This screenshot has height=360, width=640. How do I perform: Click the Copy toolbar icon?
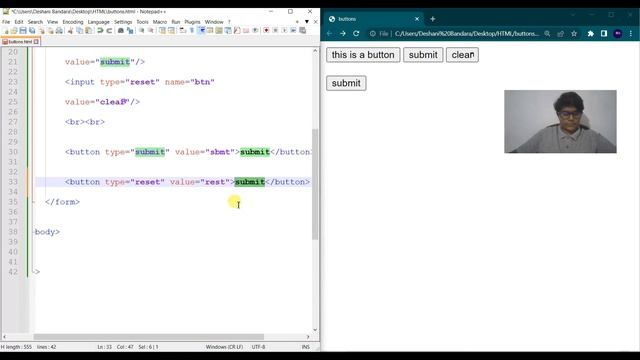80,31
